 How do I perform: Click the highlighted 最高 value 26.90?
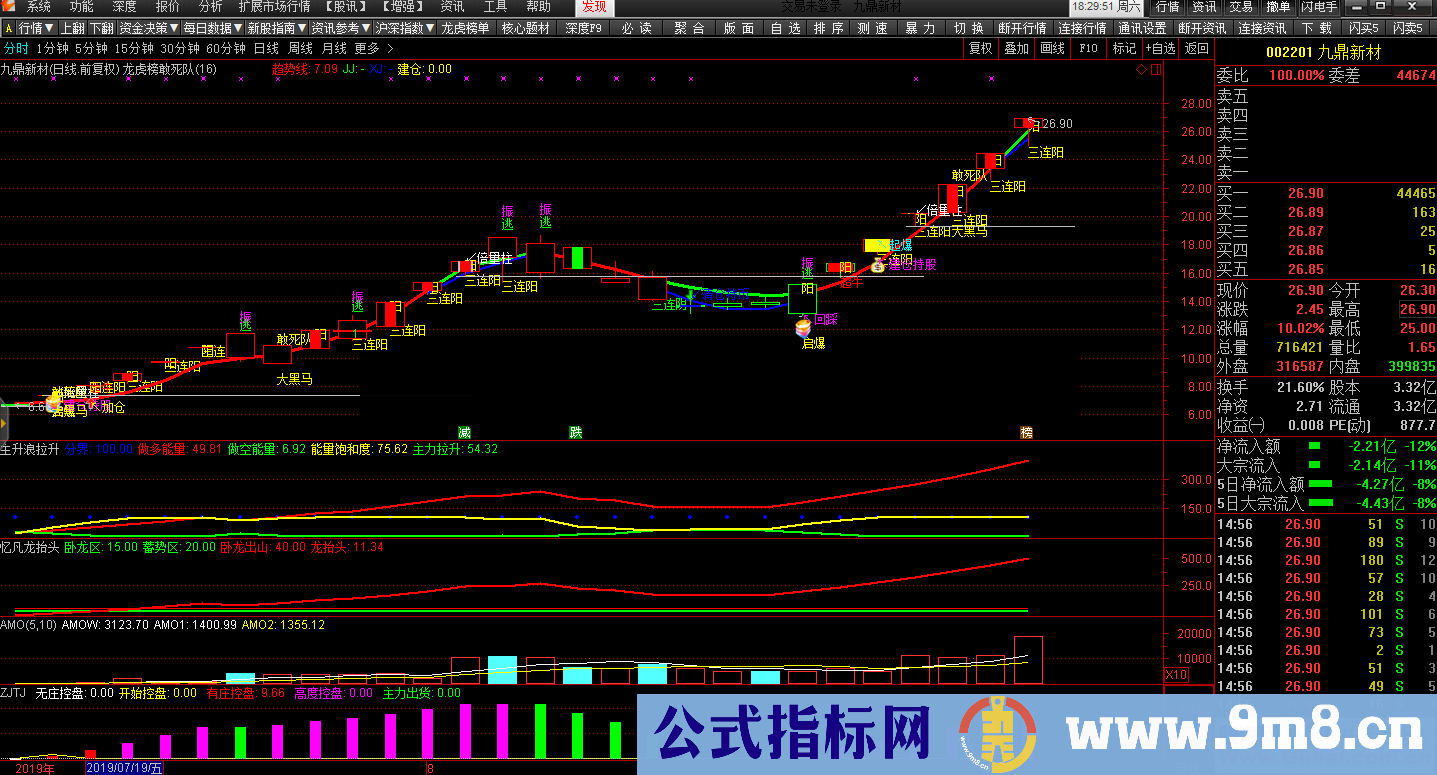(1418, 309)
